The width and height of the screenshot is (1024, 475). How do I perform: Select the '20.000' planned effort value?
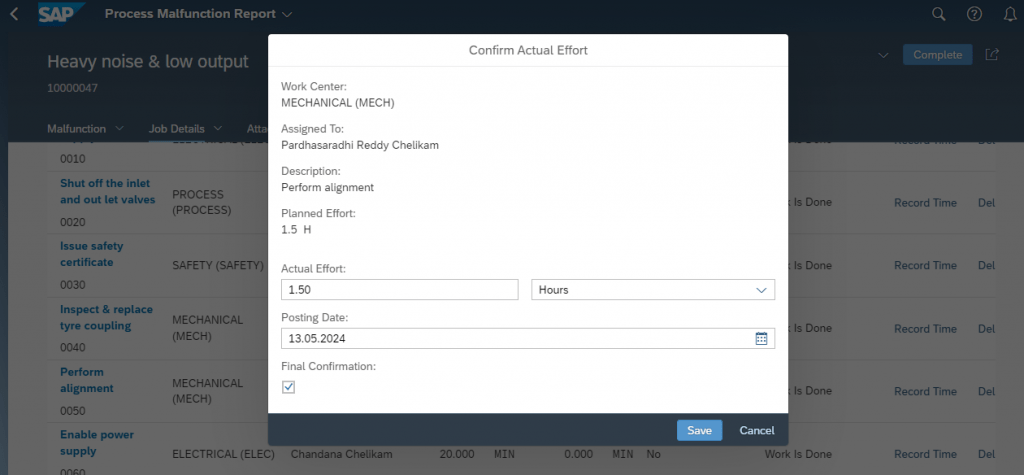[457, 454]
